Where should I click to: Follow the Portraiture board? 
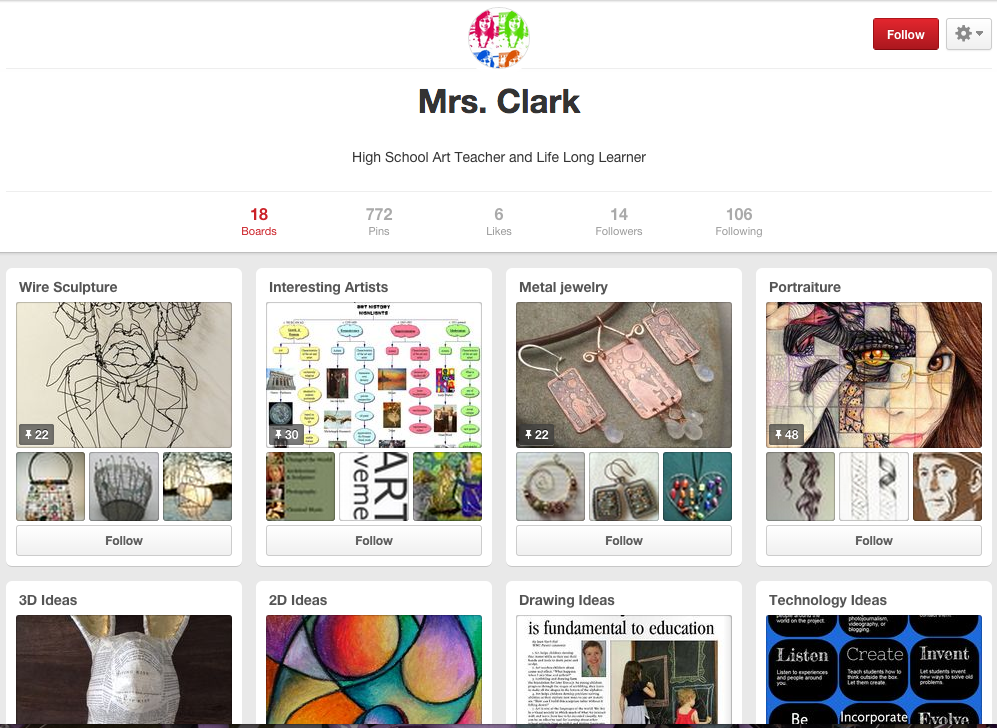point(874,540)
